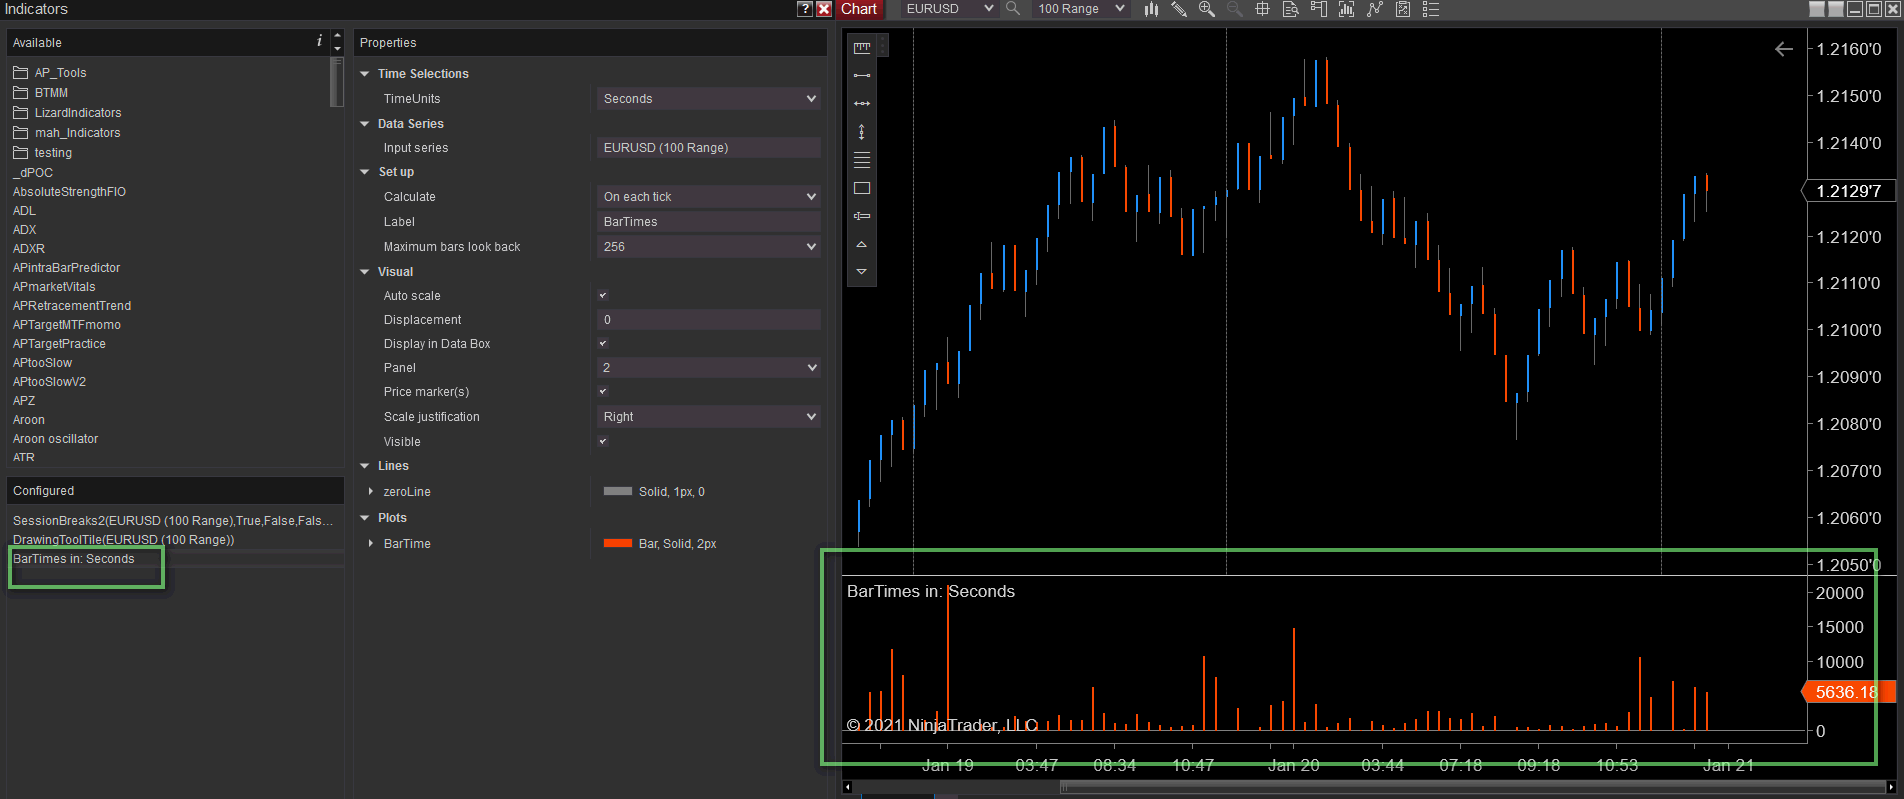Viewport: 1904px width, 799px height.
Task: Click the chart horizontal scrollbar
Action: (1474, 787)
